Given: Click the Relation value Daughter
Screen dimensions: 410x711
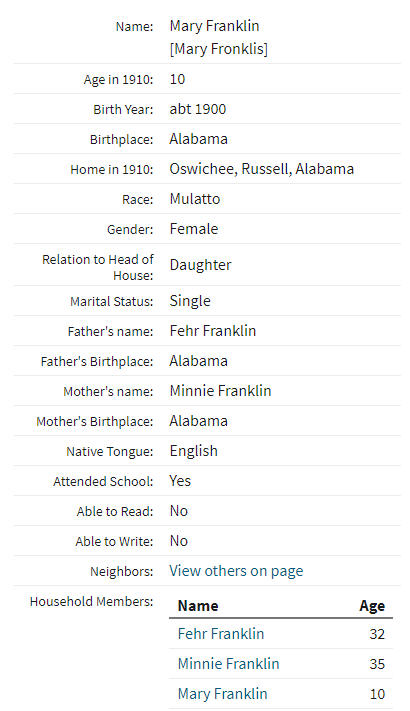Looking at the screenshot, I should [x=200, y=265].
